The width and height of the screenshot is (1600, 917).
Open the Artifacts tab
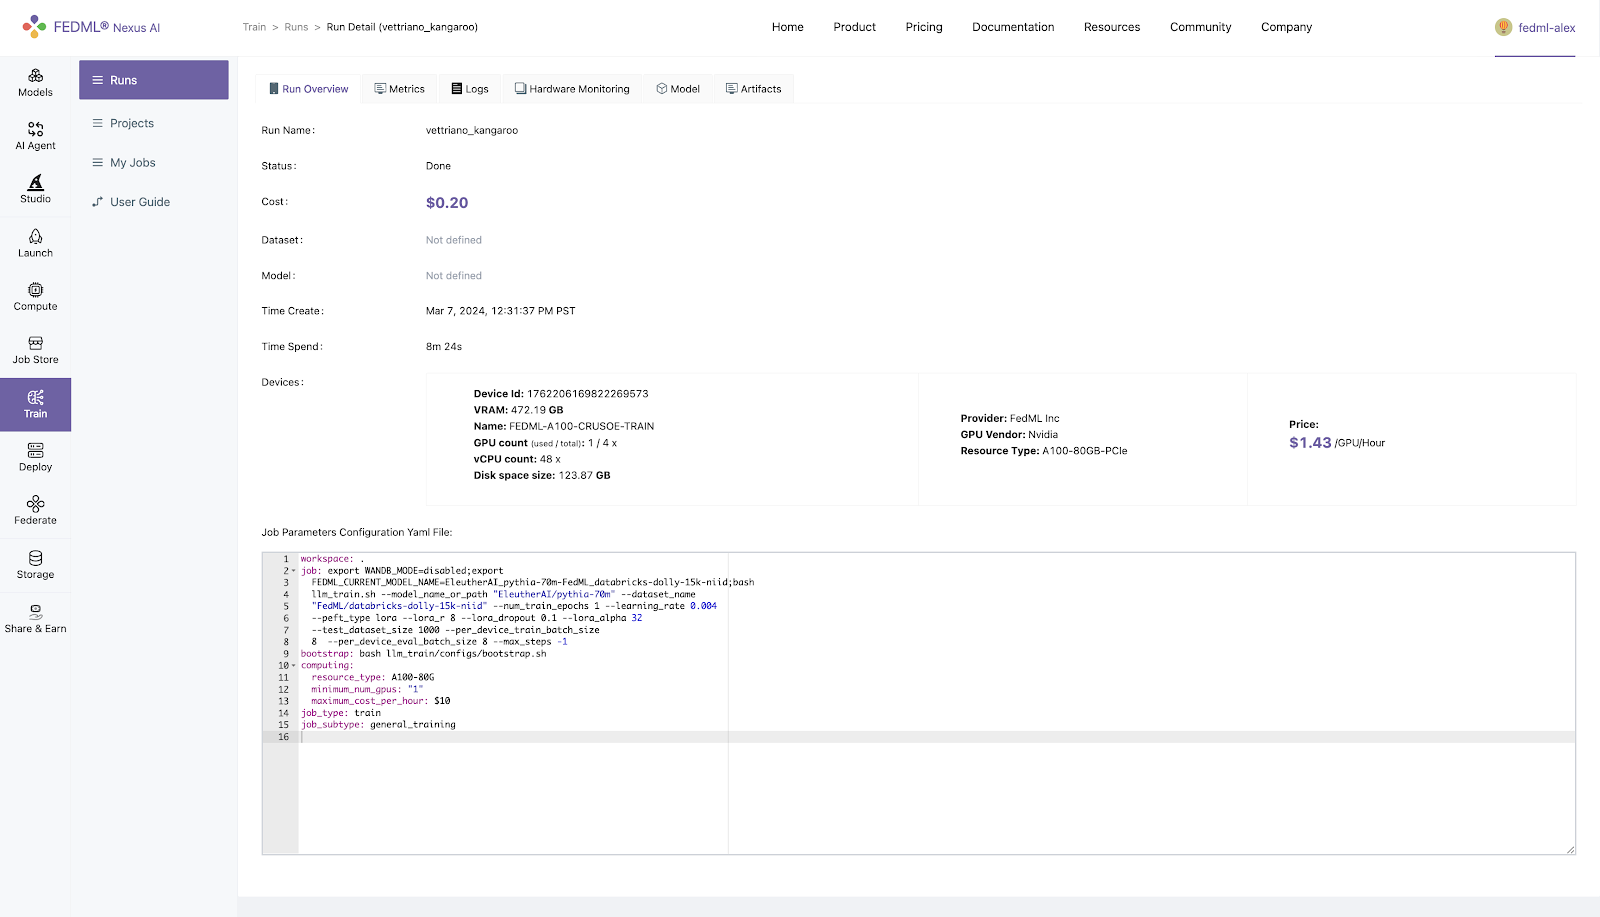click(754, 89)
